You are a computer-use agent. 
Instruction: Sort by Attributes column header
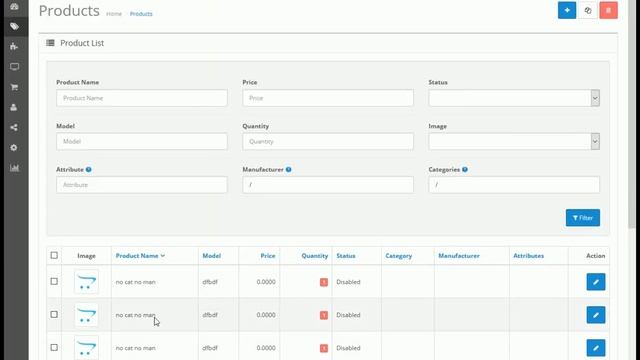point(529,256)
